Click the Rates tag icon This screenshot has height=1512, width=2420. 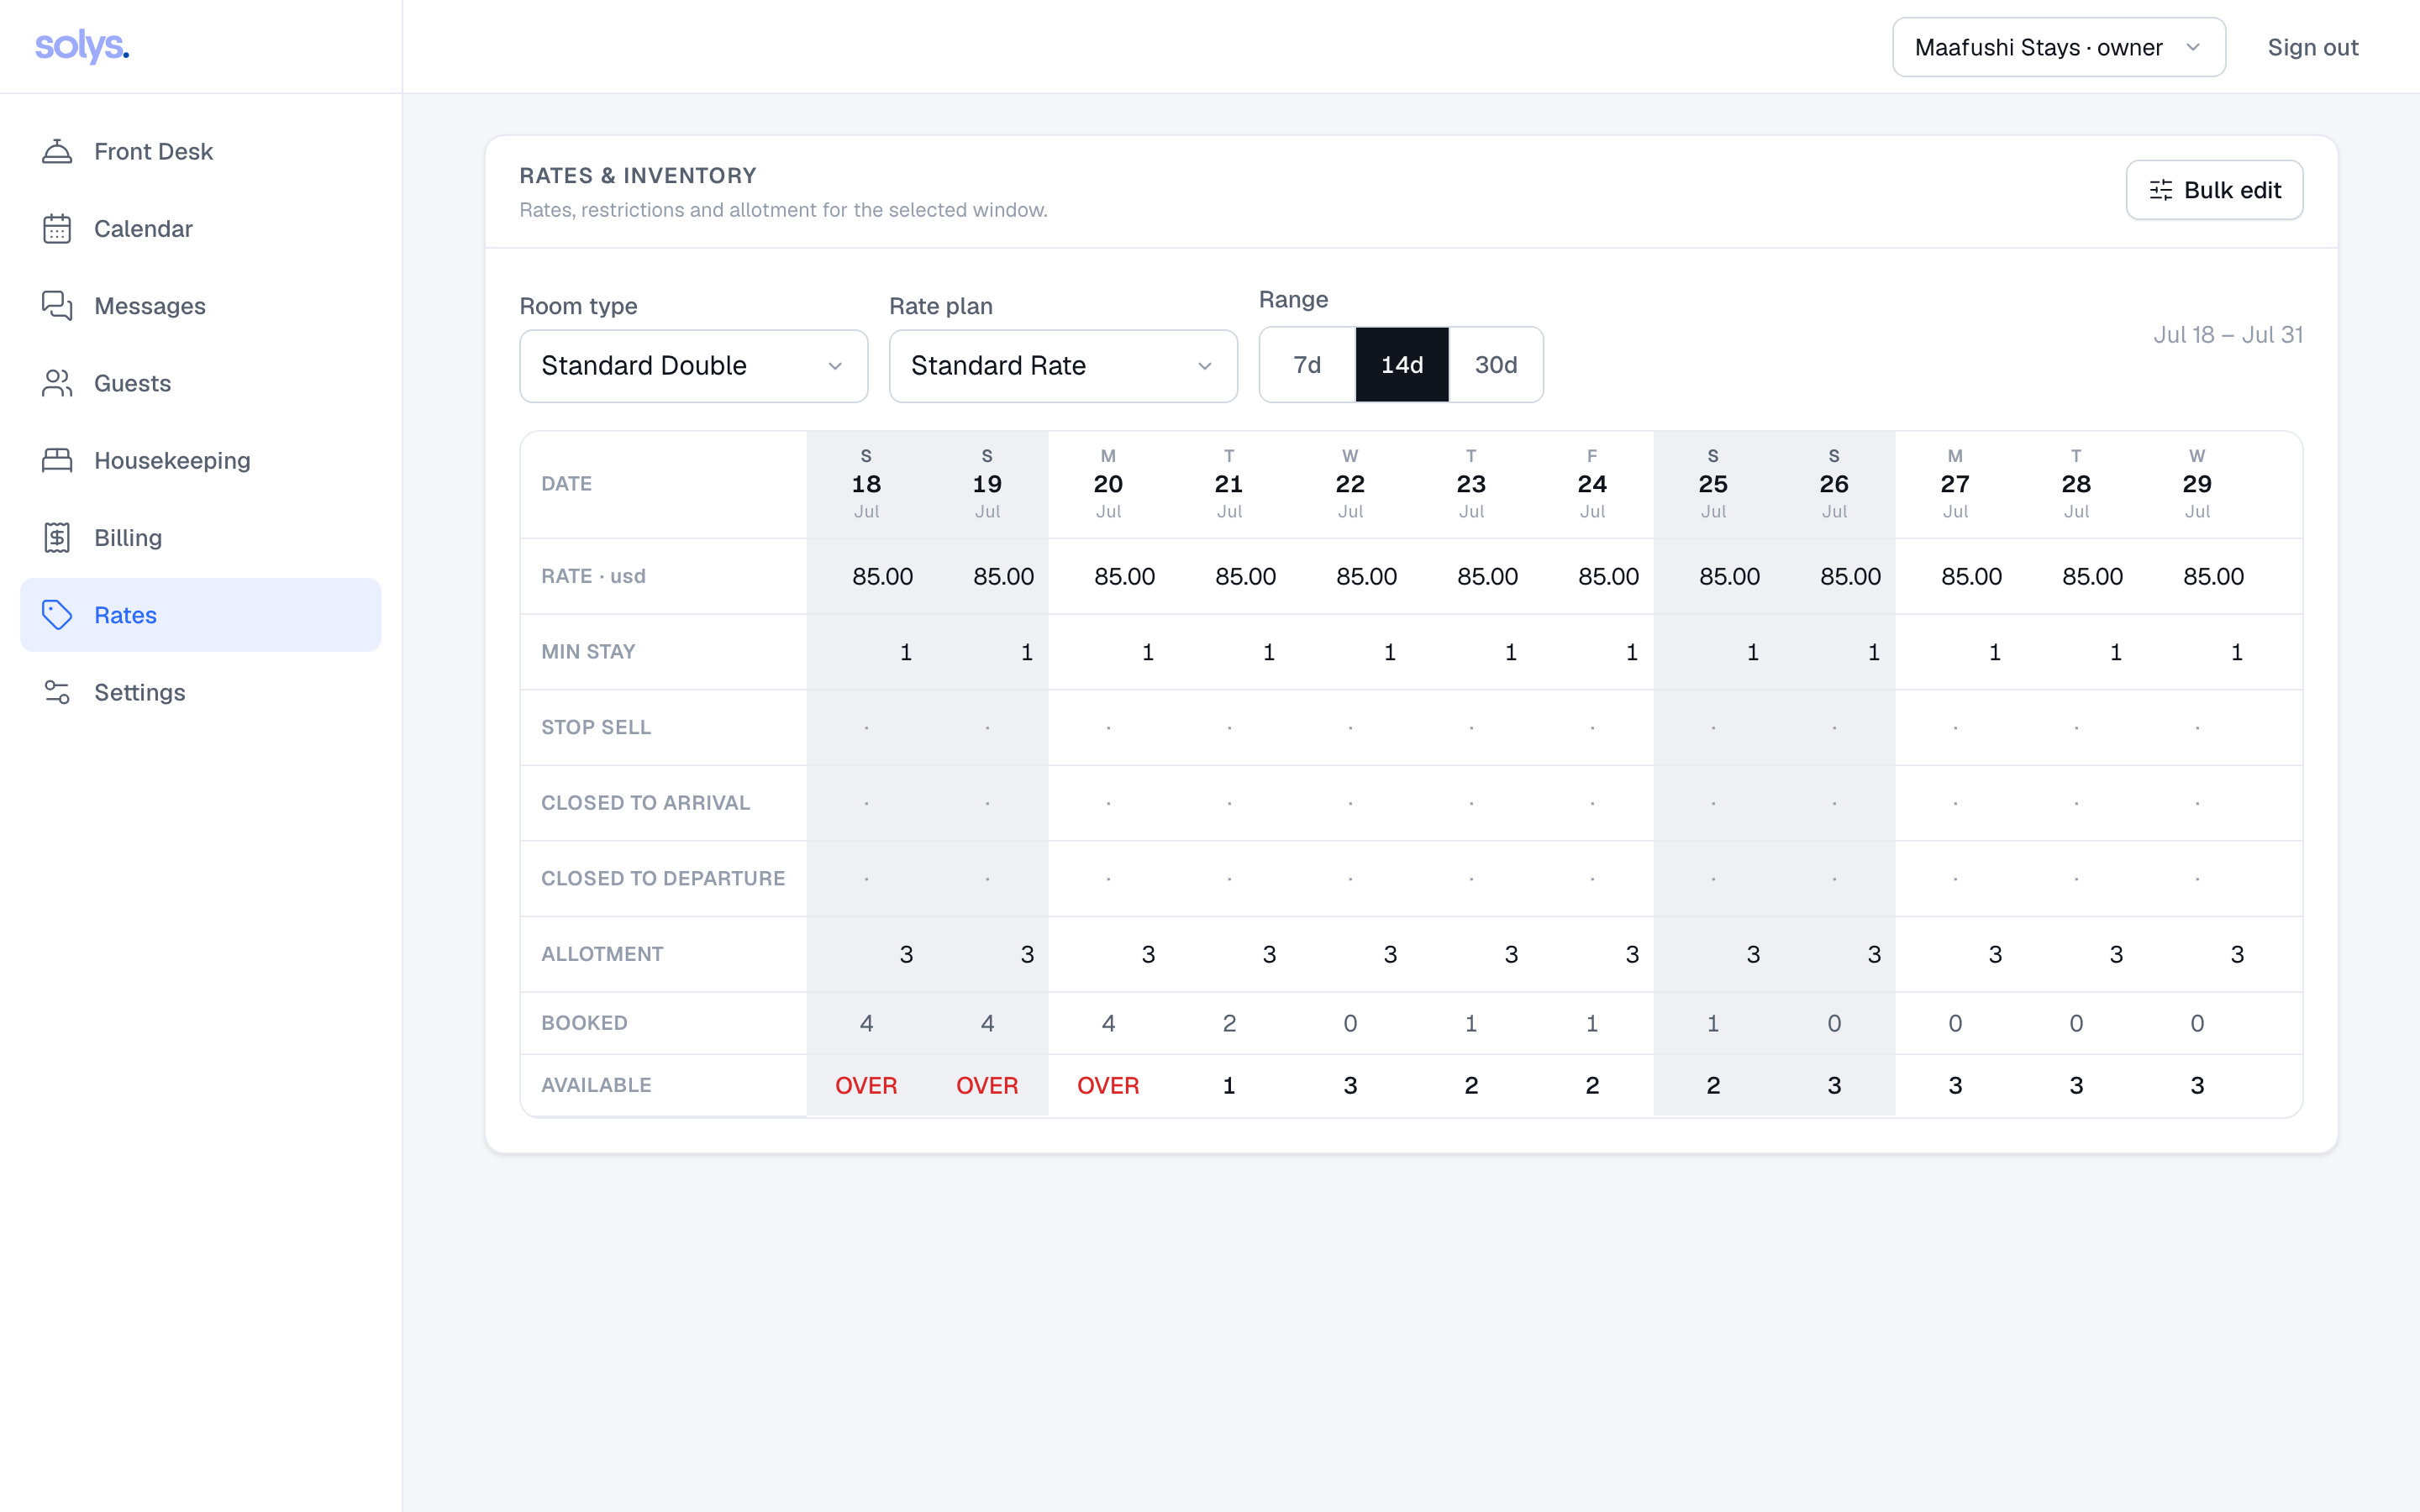(57, 615)
